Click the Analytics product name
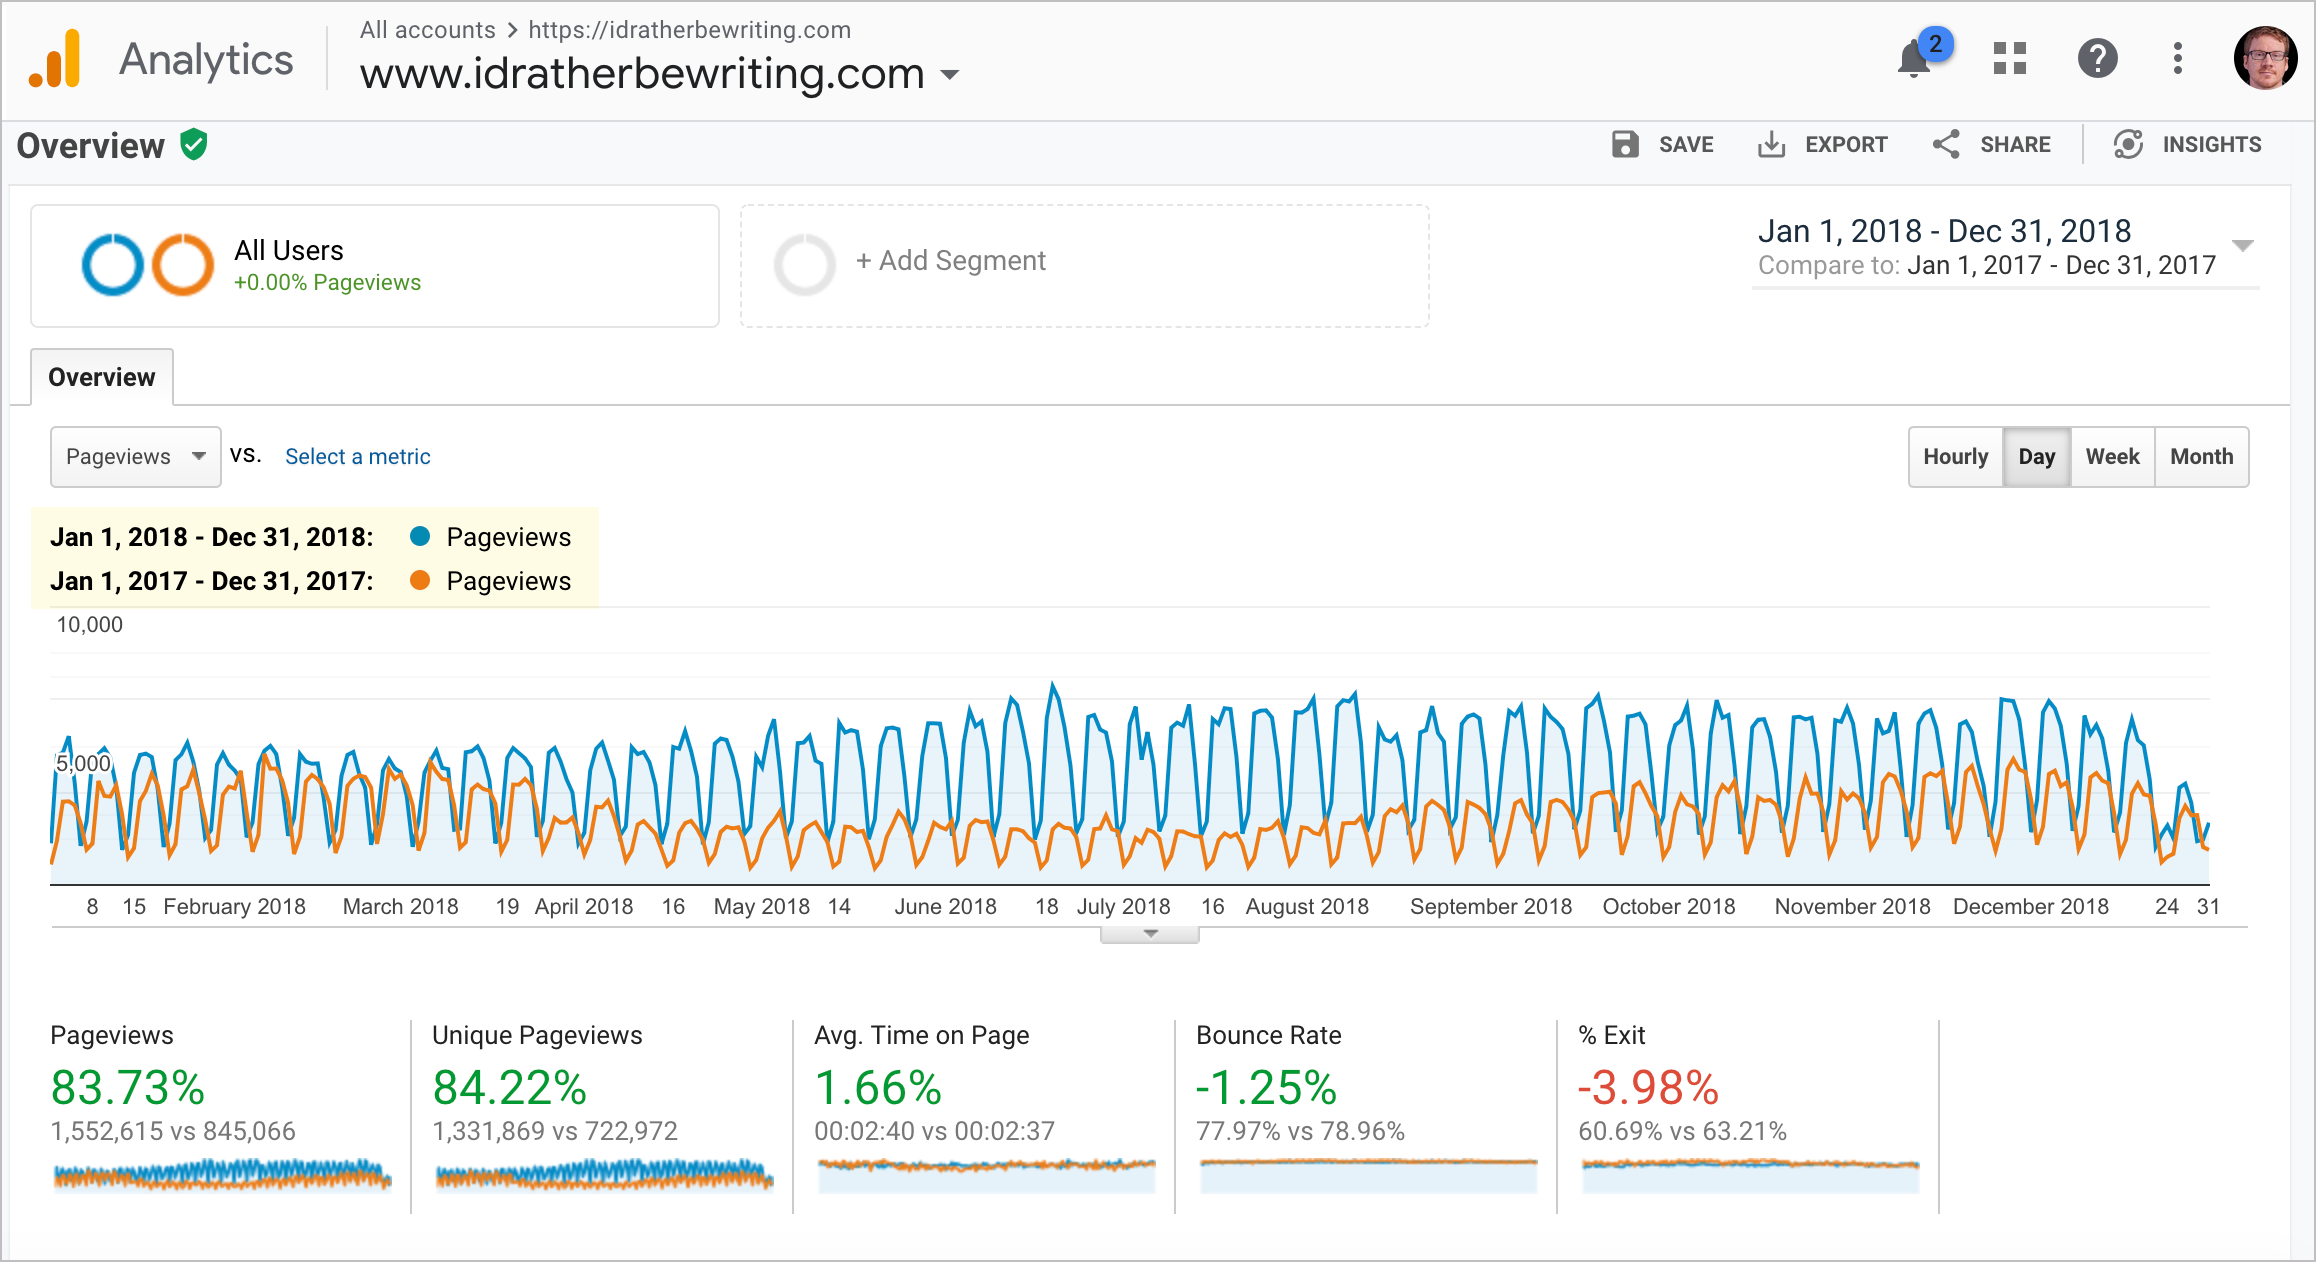 tap(206, 60)
